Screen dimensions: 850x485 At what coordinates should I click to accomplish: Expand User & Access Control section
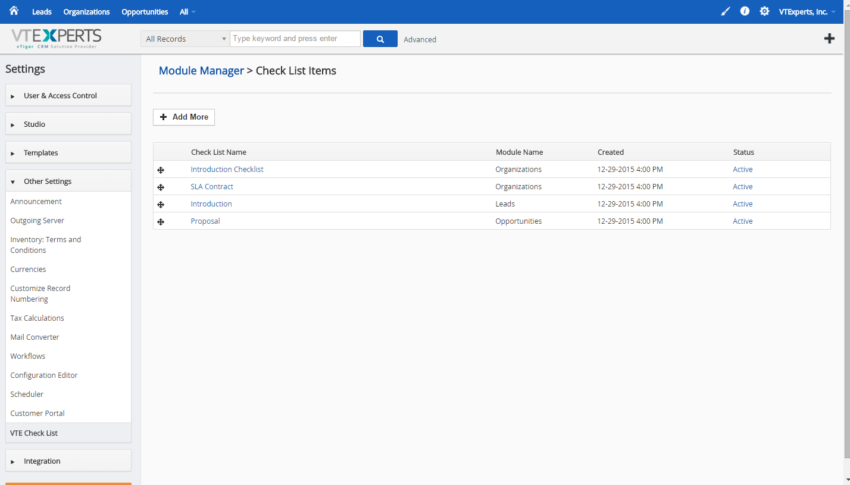[68, 95]
